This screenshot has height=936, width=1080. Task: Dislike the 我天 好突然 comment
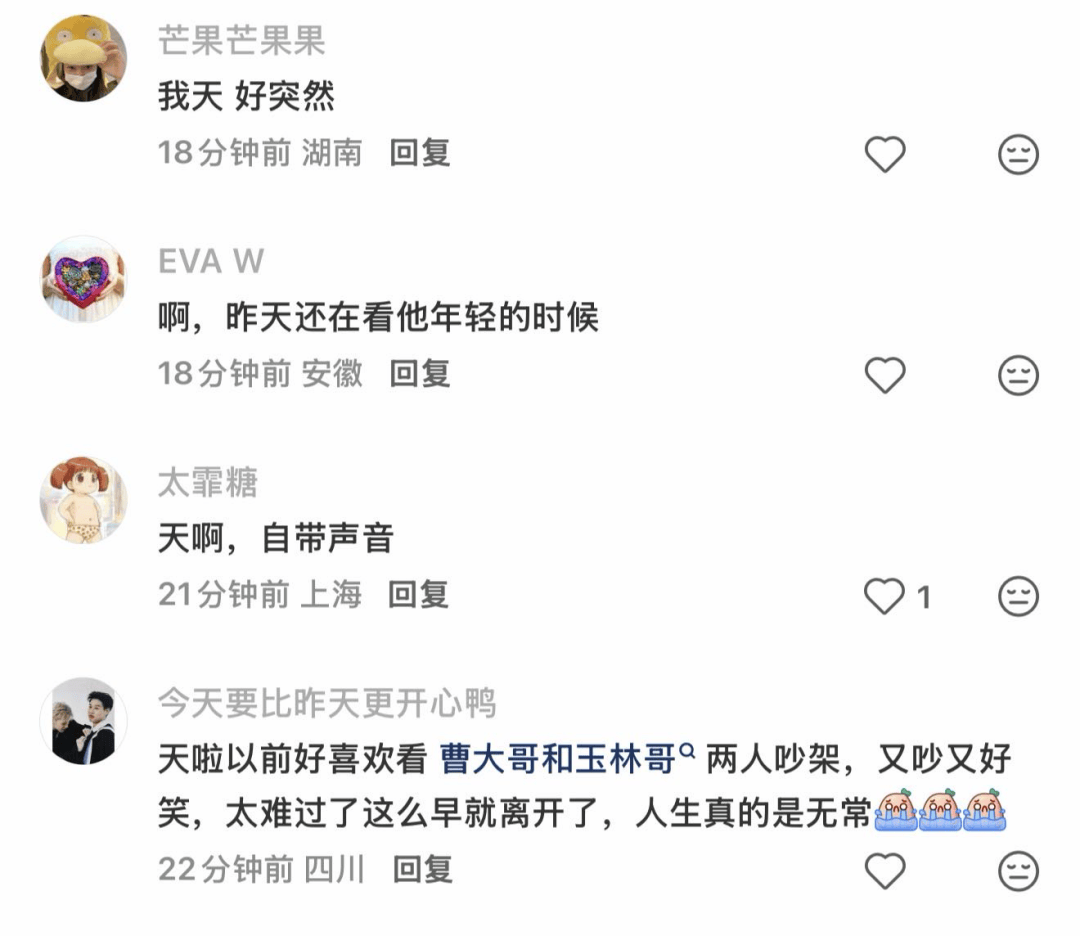[x=1018, y=154]
